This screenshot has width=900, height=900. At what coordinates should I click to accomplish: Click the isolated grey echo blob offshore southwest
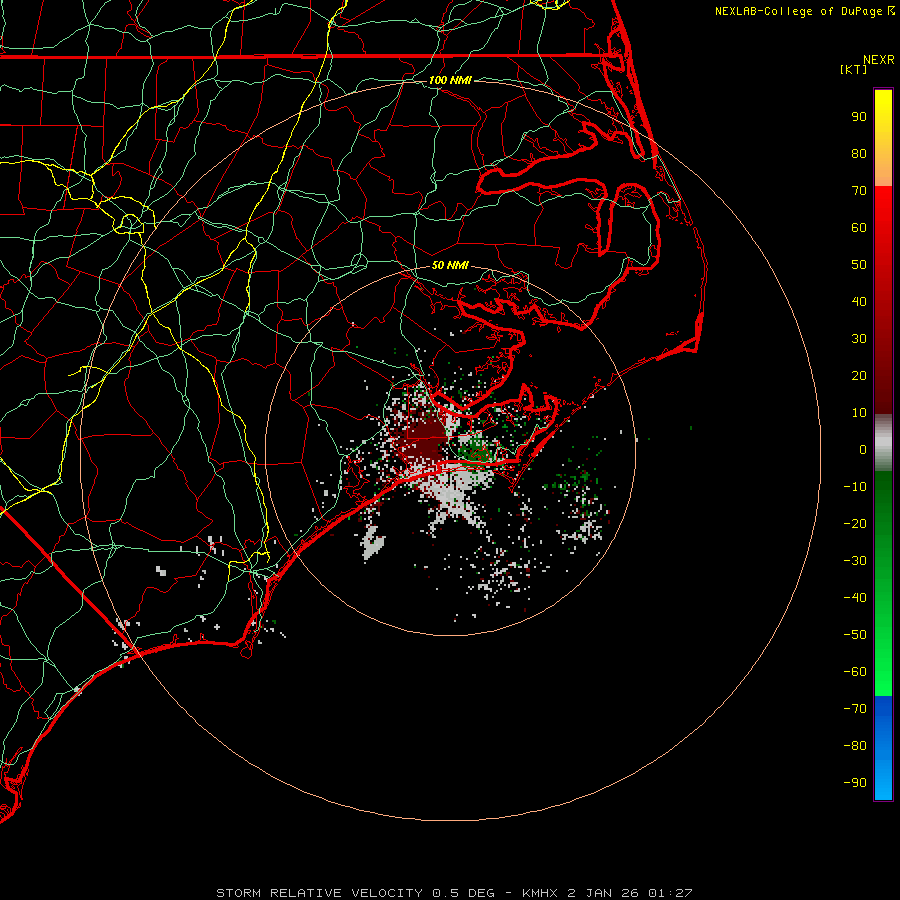[372, 542]
